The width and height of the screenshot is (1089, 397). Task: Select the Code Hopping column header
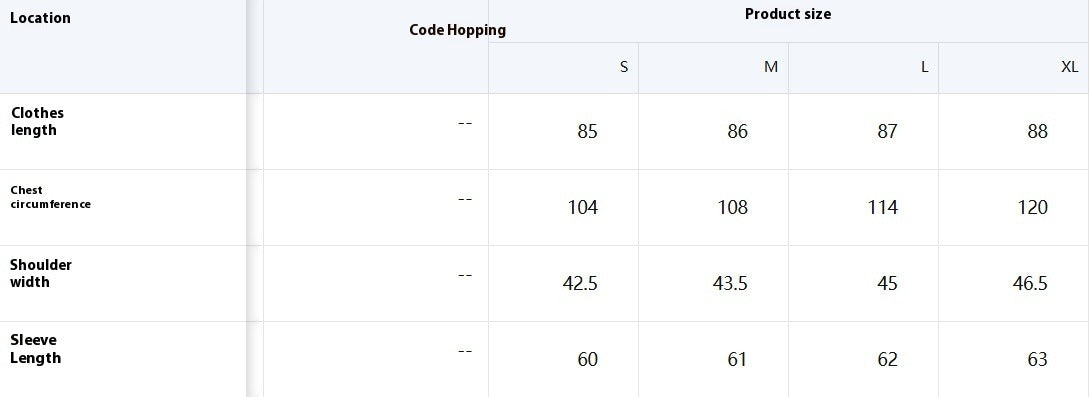click(458, 30)
